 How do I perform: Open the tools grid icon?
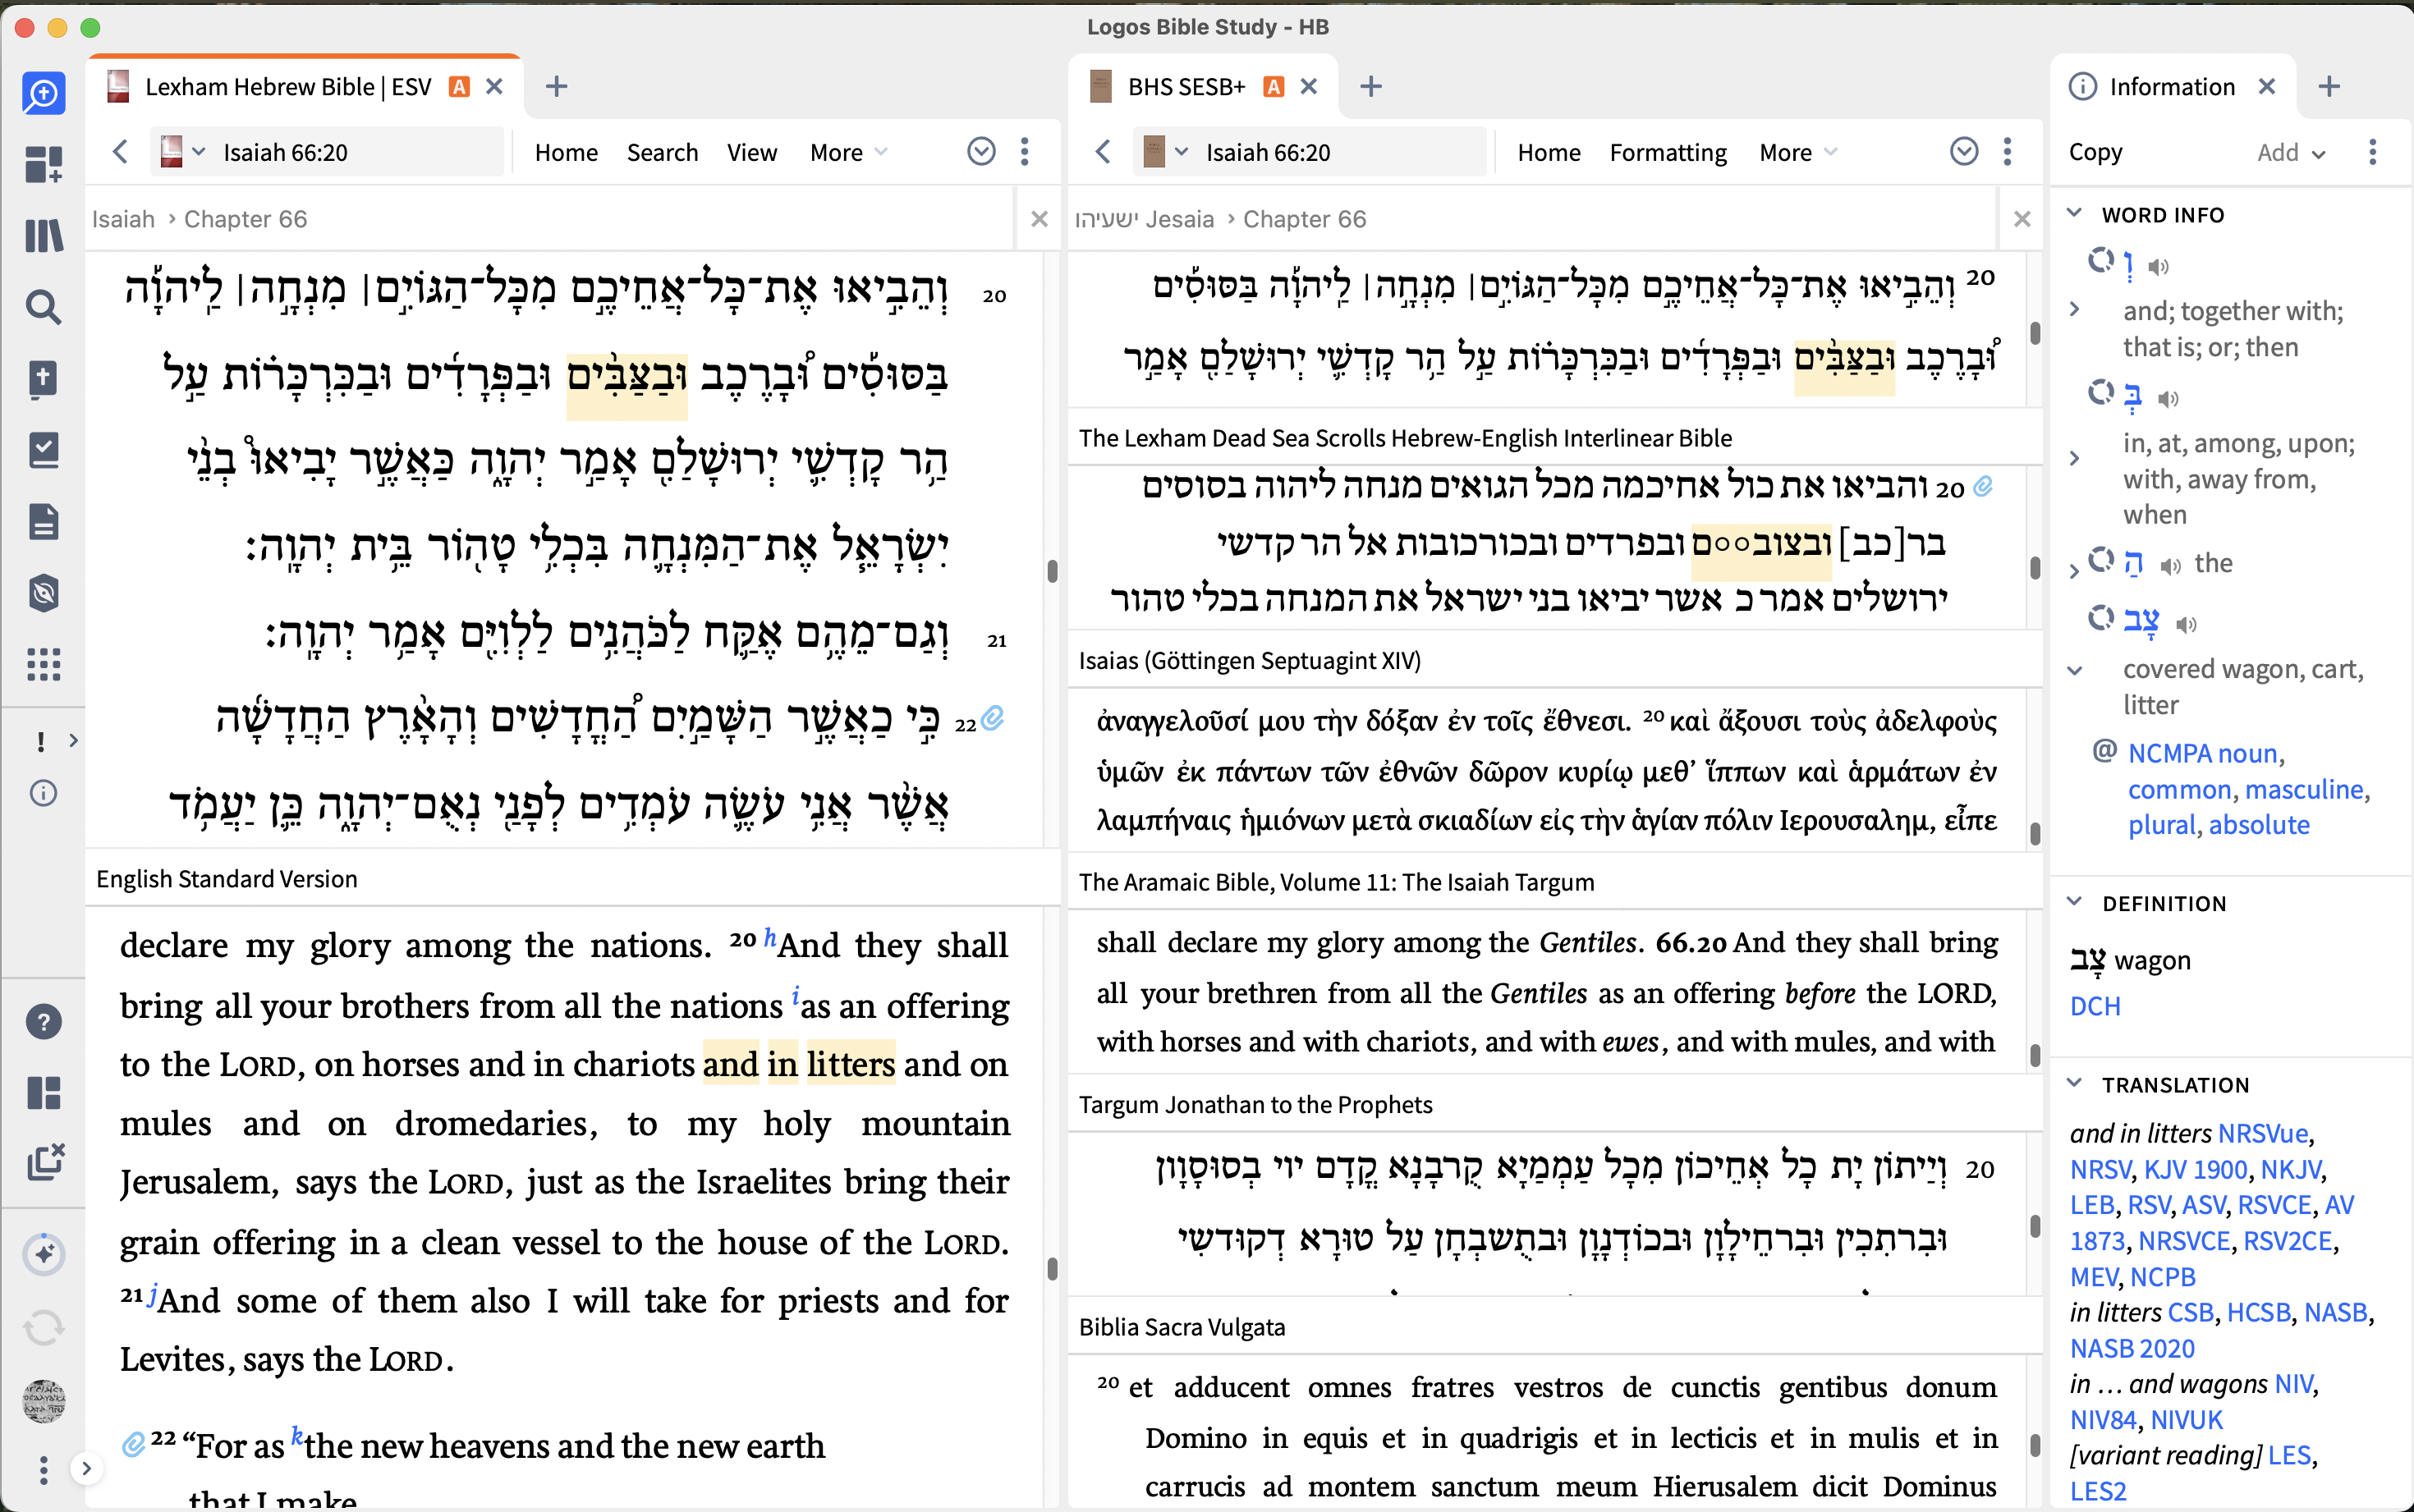pos(43,664)
